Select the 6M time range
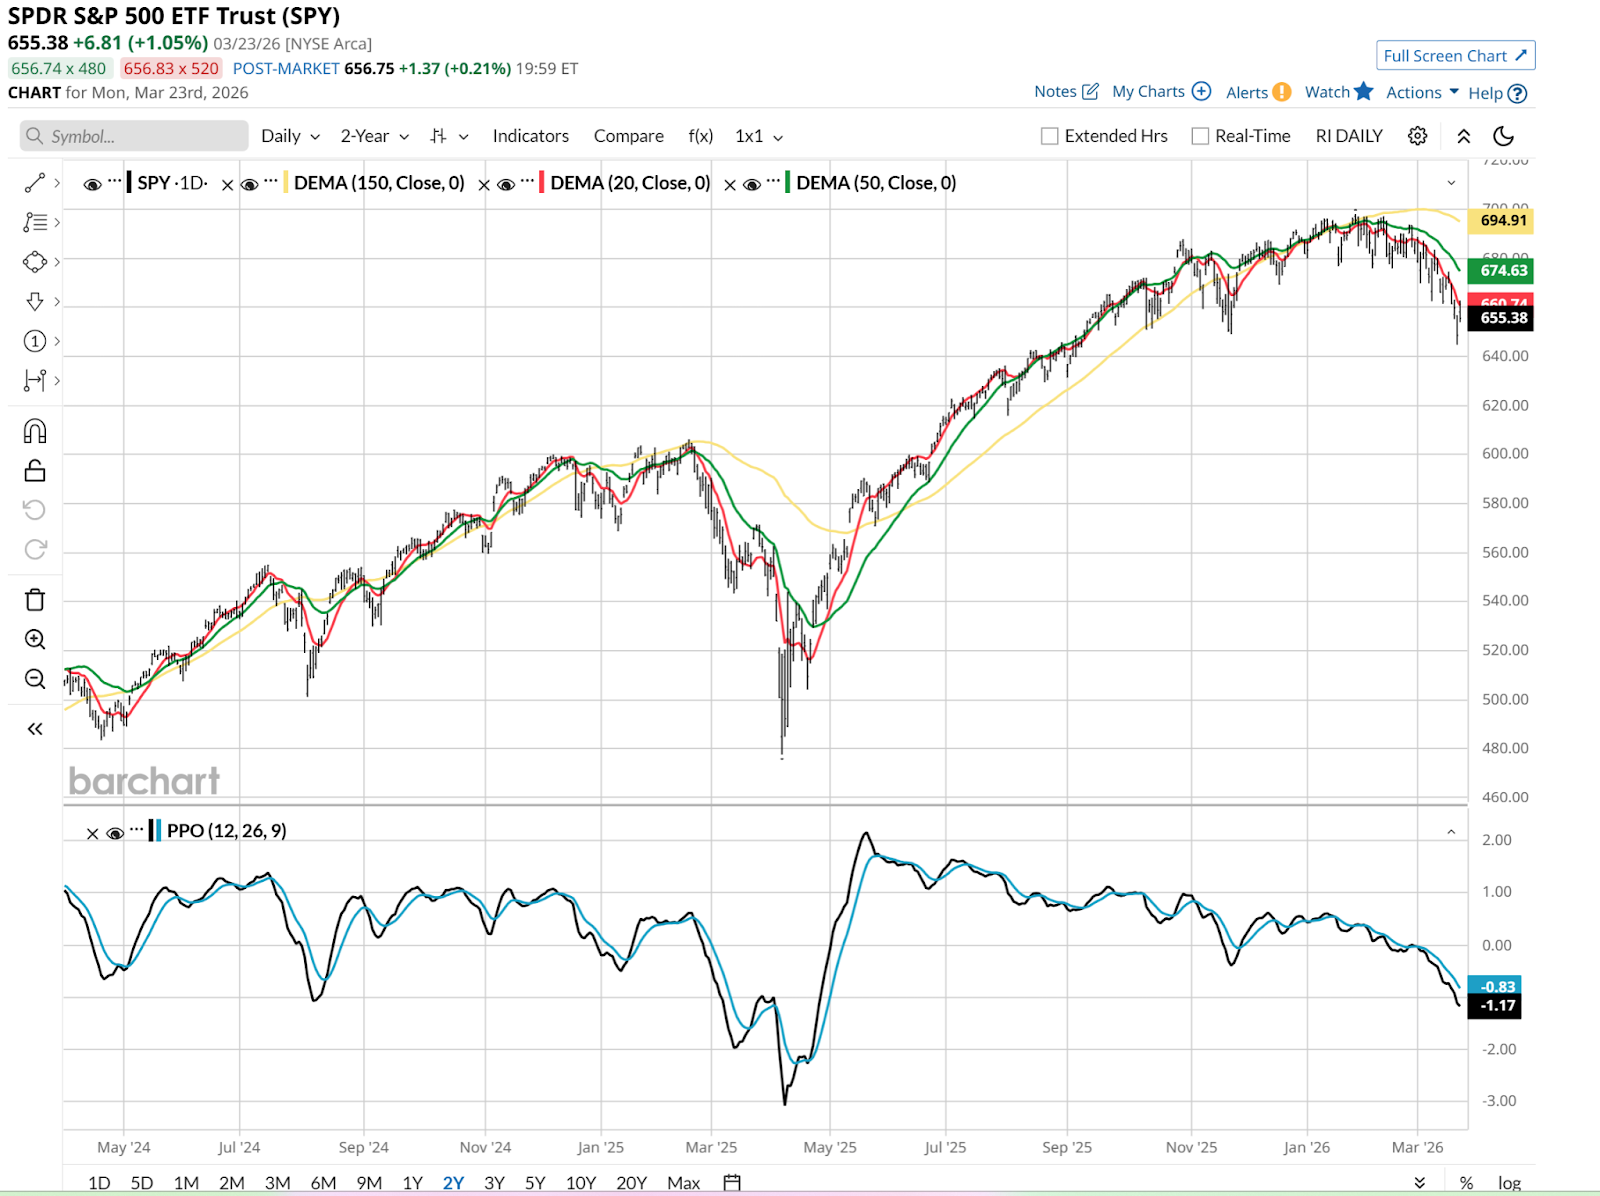 (323, 1183)
